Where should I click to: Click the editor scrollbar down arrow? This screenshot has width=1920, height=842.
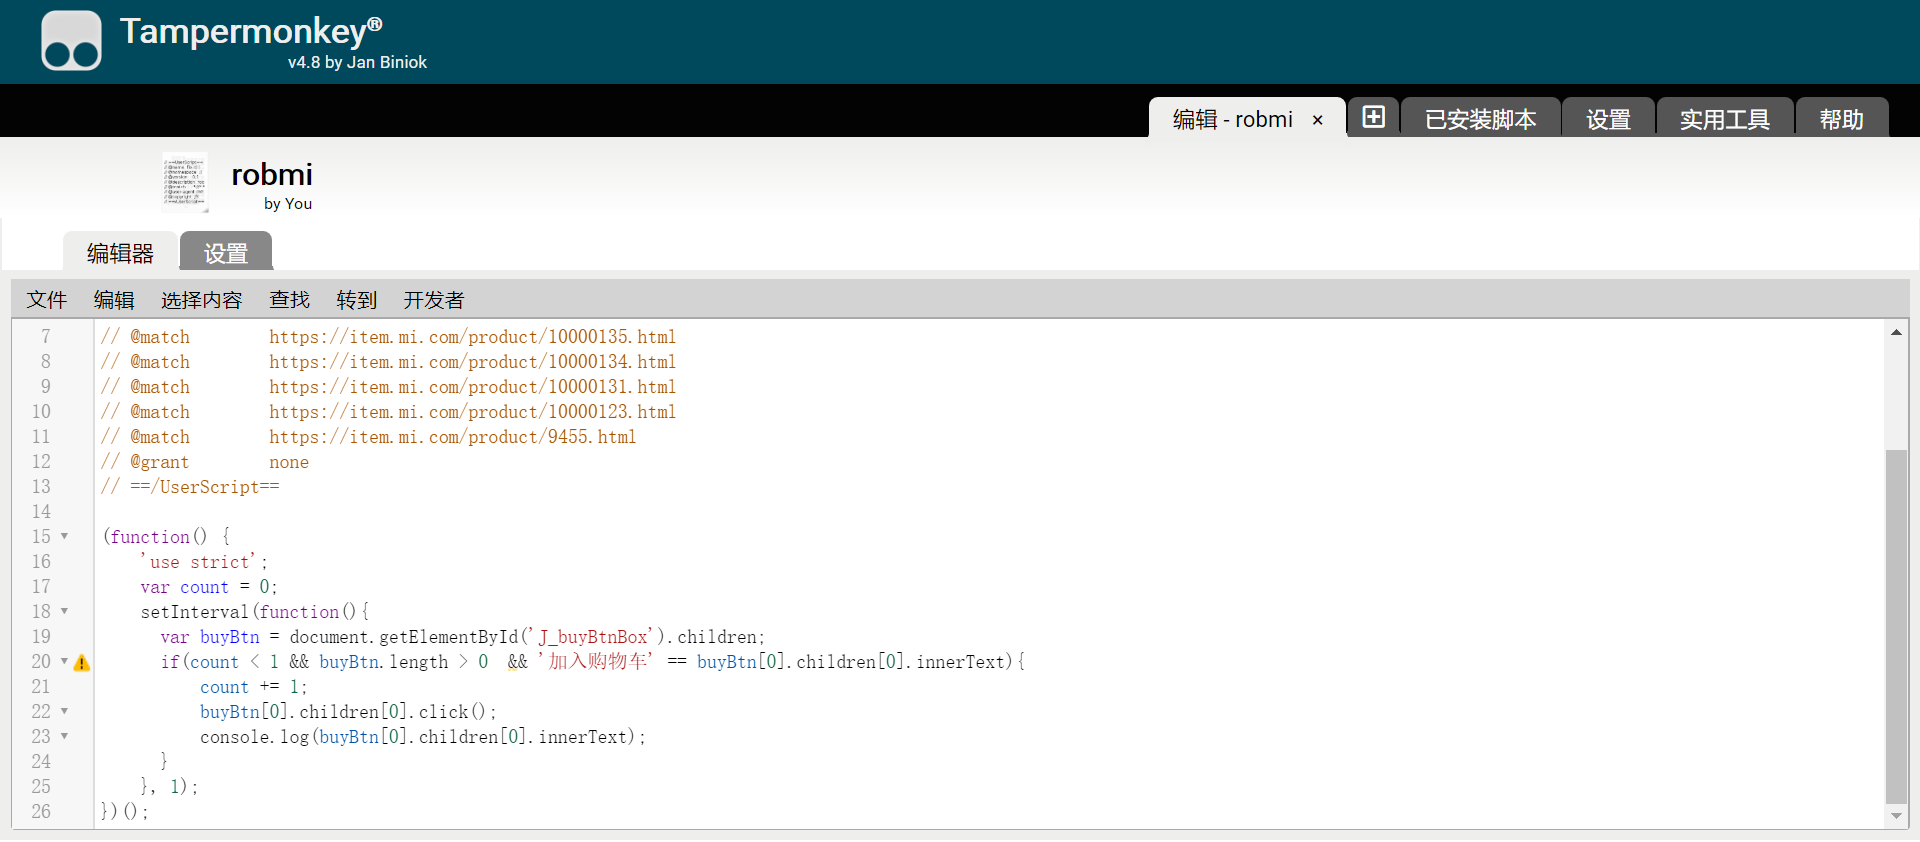click(x=1896, y=816)
